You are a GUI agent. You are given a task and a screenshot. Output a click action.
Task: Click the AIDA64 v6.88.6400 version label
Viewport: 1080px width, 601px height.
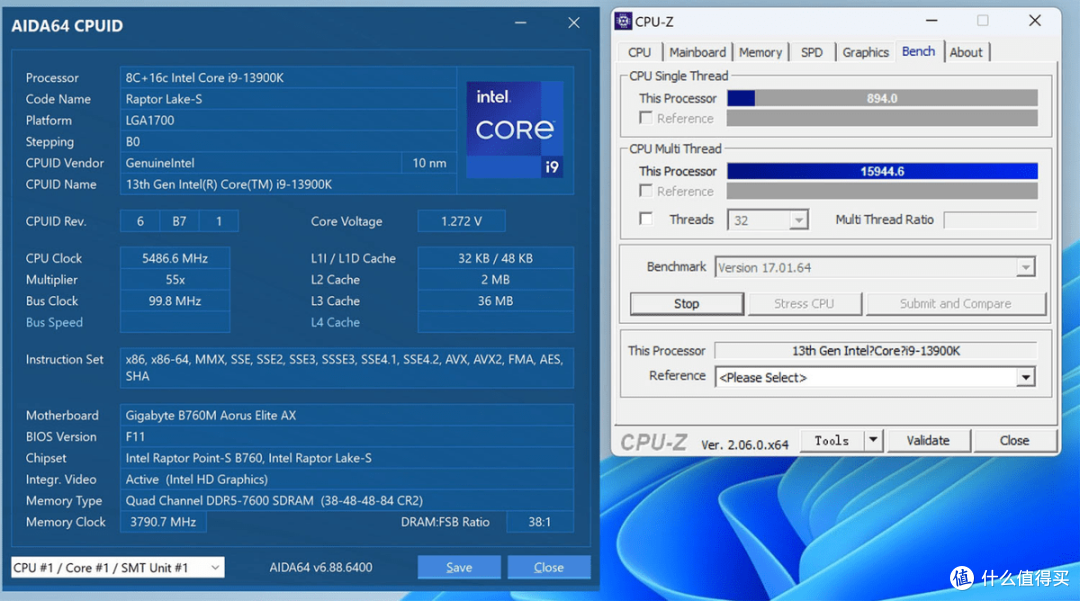[321, 567]
